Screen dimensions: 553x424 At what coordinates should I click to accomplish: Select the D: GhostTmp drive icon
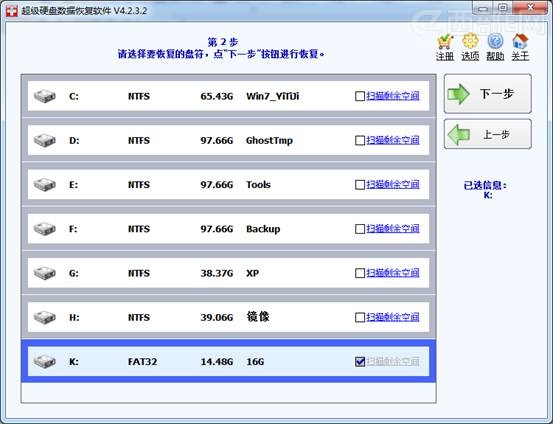[45, 140]
